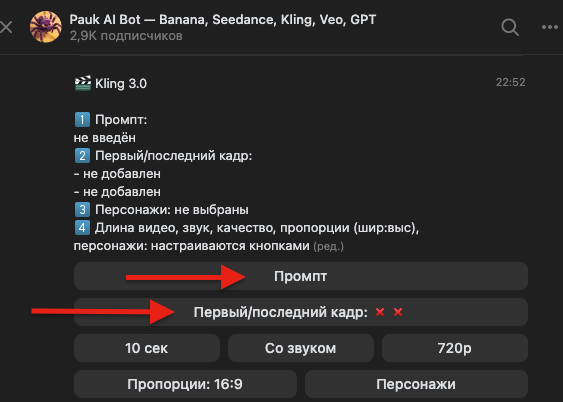Open the Персонажи character selection button
This screenshot has width=563, height=402.
click(x=416, y=384)
